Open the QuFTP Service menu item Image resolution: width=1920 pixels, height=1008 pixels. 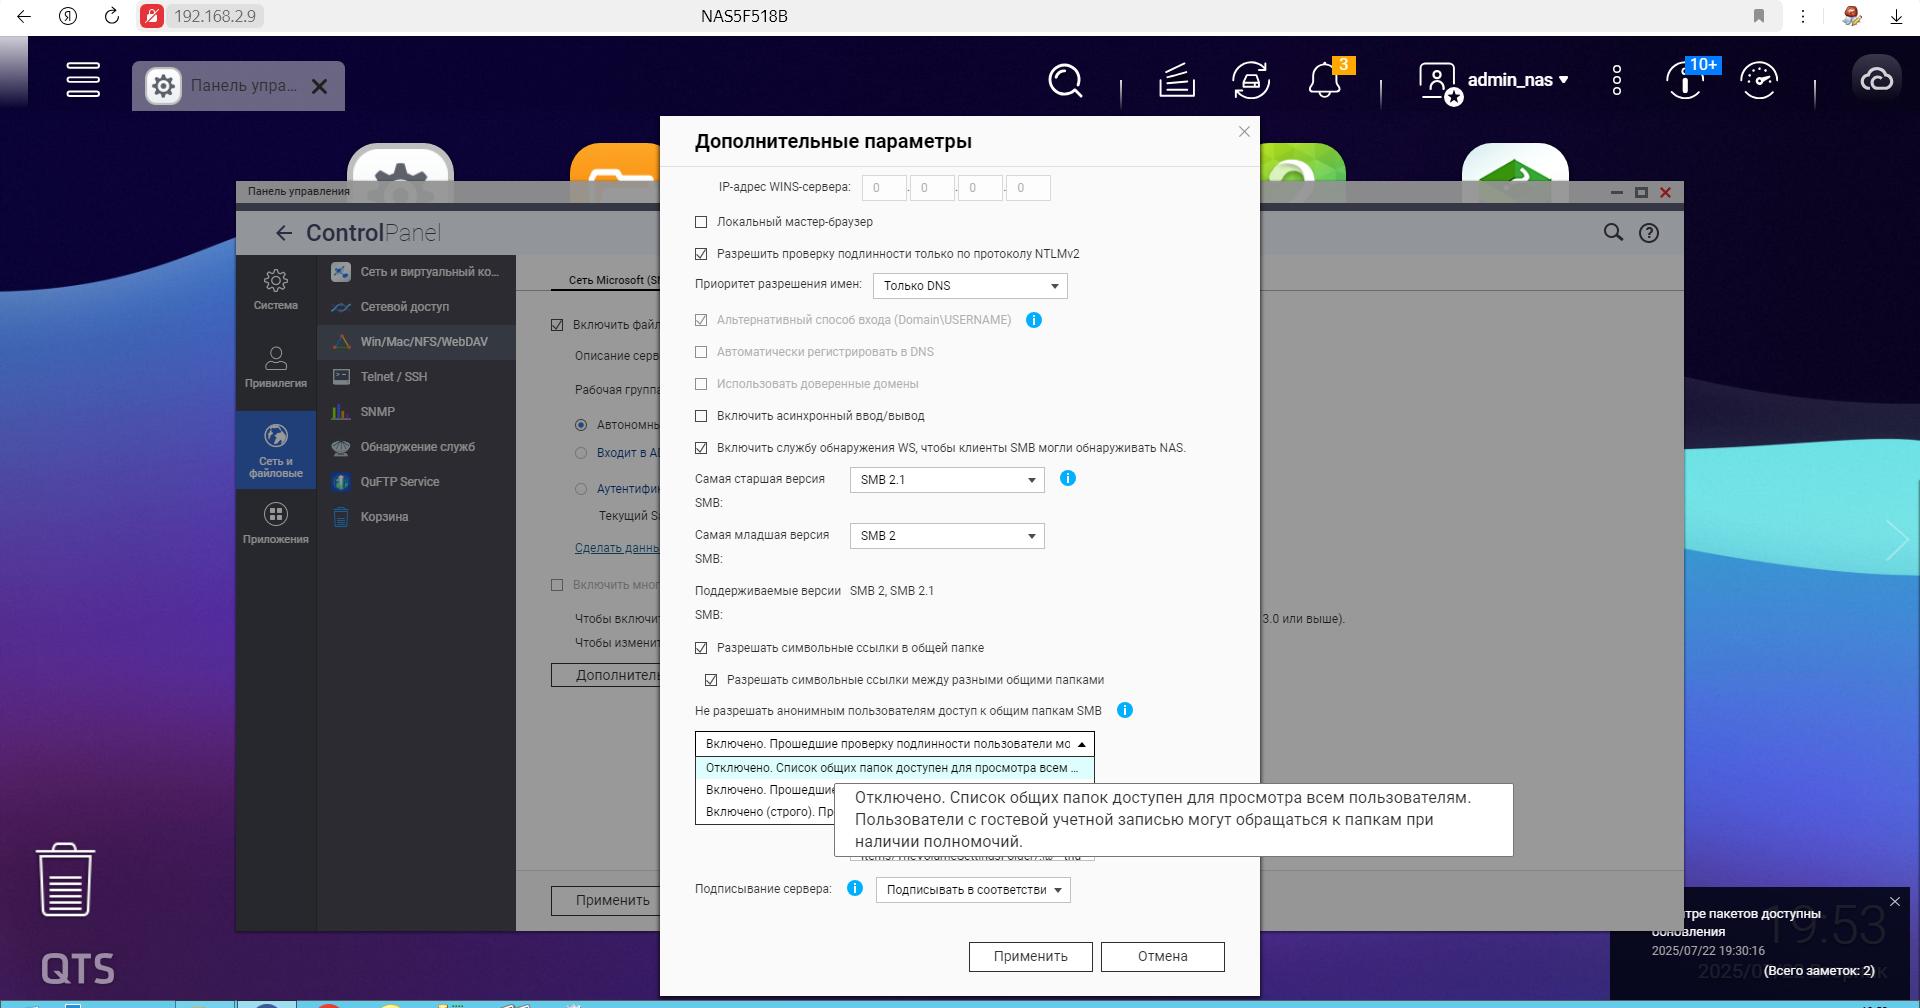[x=417, y=482]
